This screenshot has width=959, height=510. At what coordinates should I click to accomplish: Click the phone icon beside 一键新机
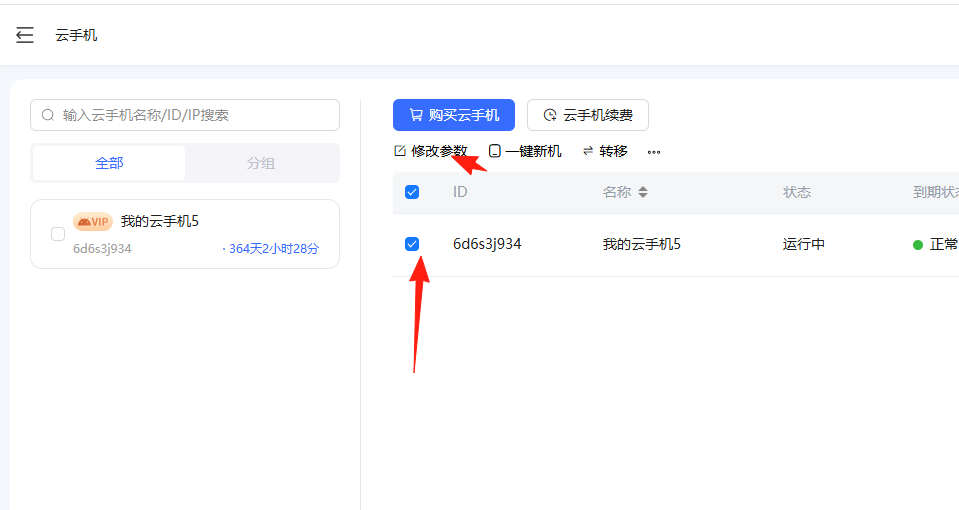(x=495, y=151)
